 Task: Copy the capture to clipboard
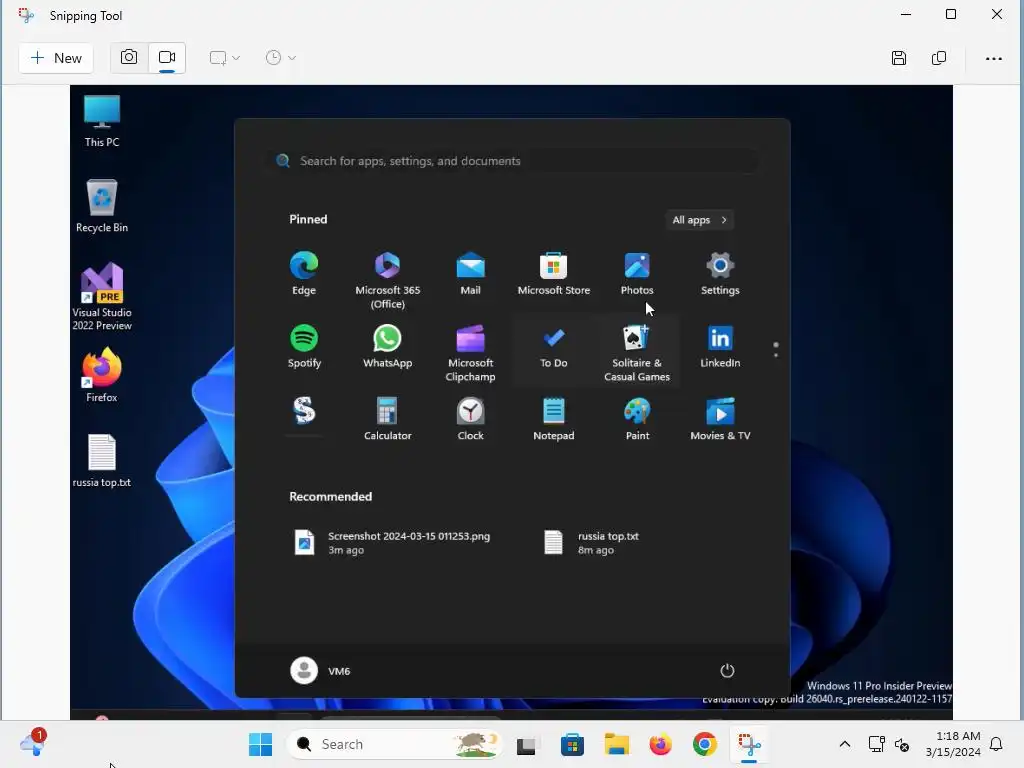point(938,58)
